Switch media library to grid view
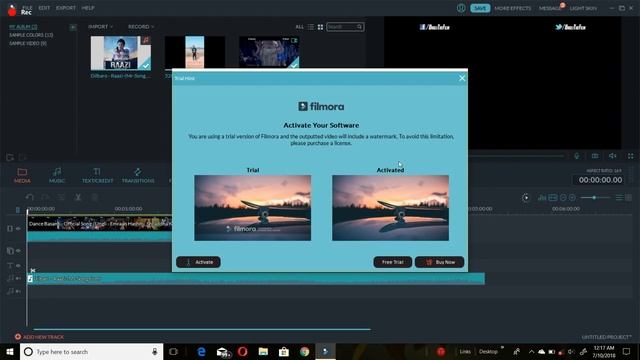The image size is (640, 360). coord(320,27)
